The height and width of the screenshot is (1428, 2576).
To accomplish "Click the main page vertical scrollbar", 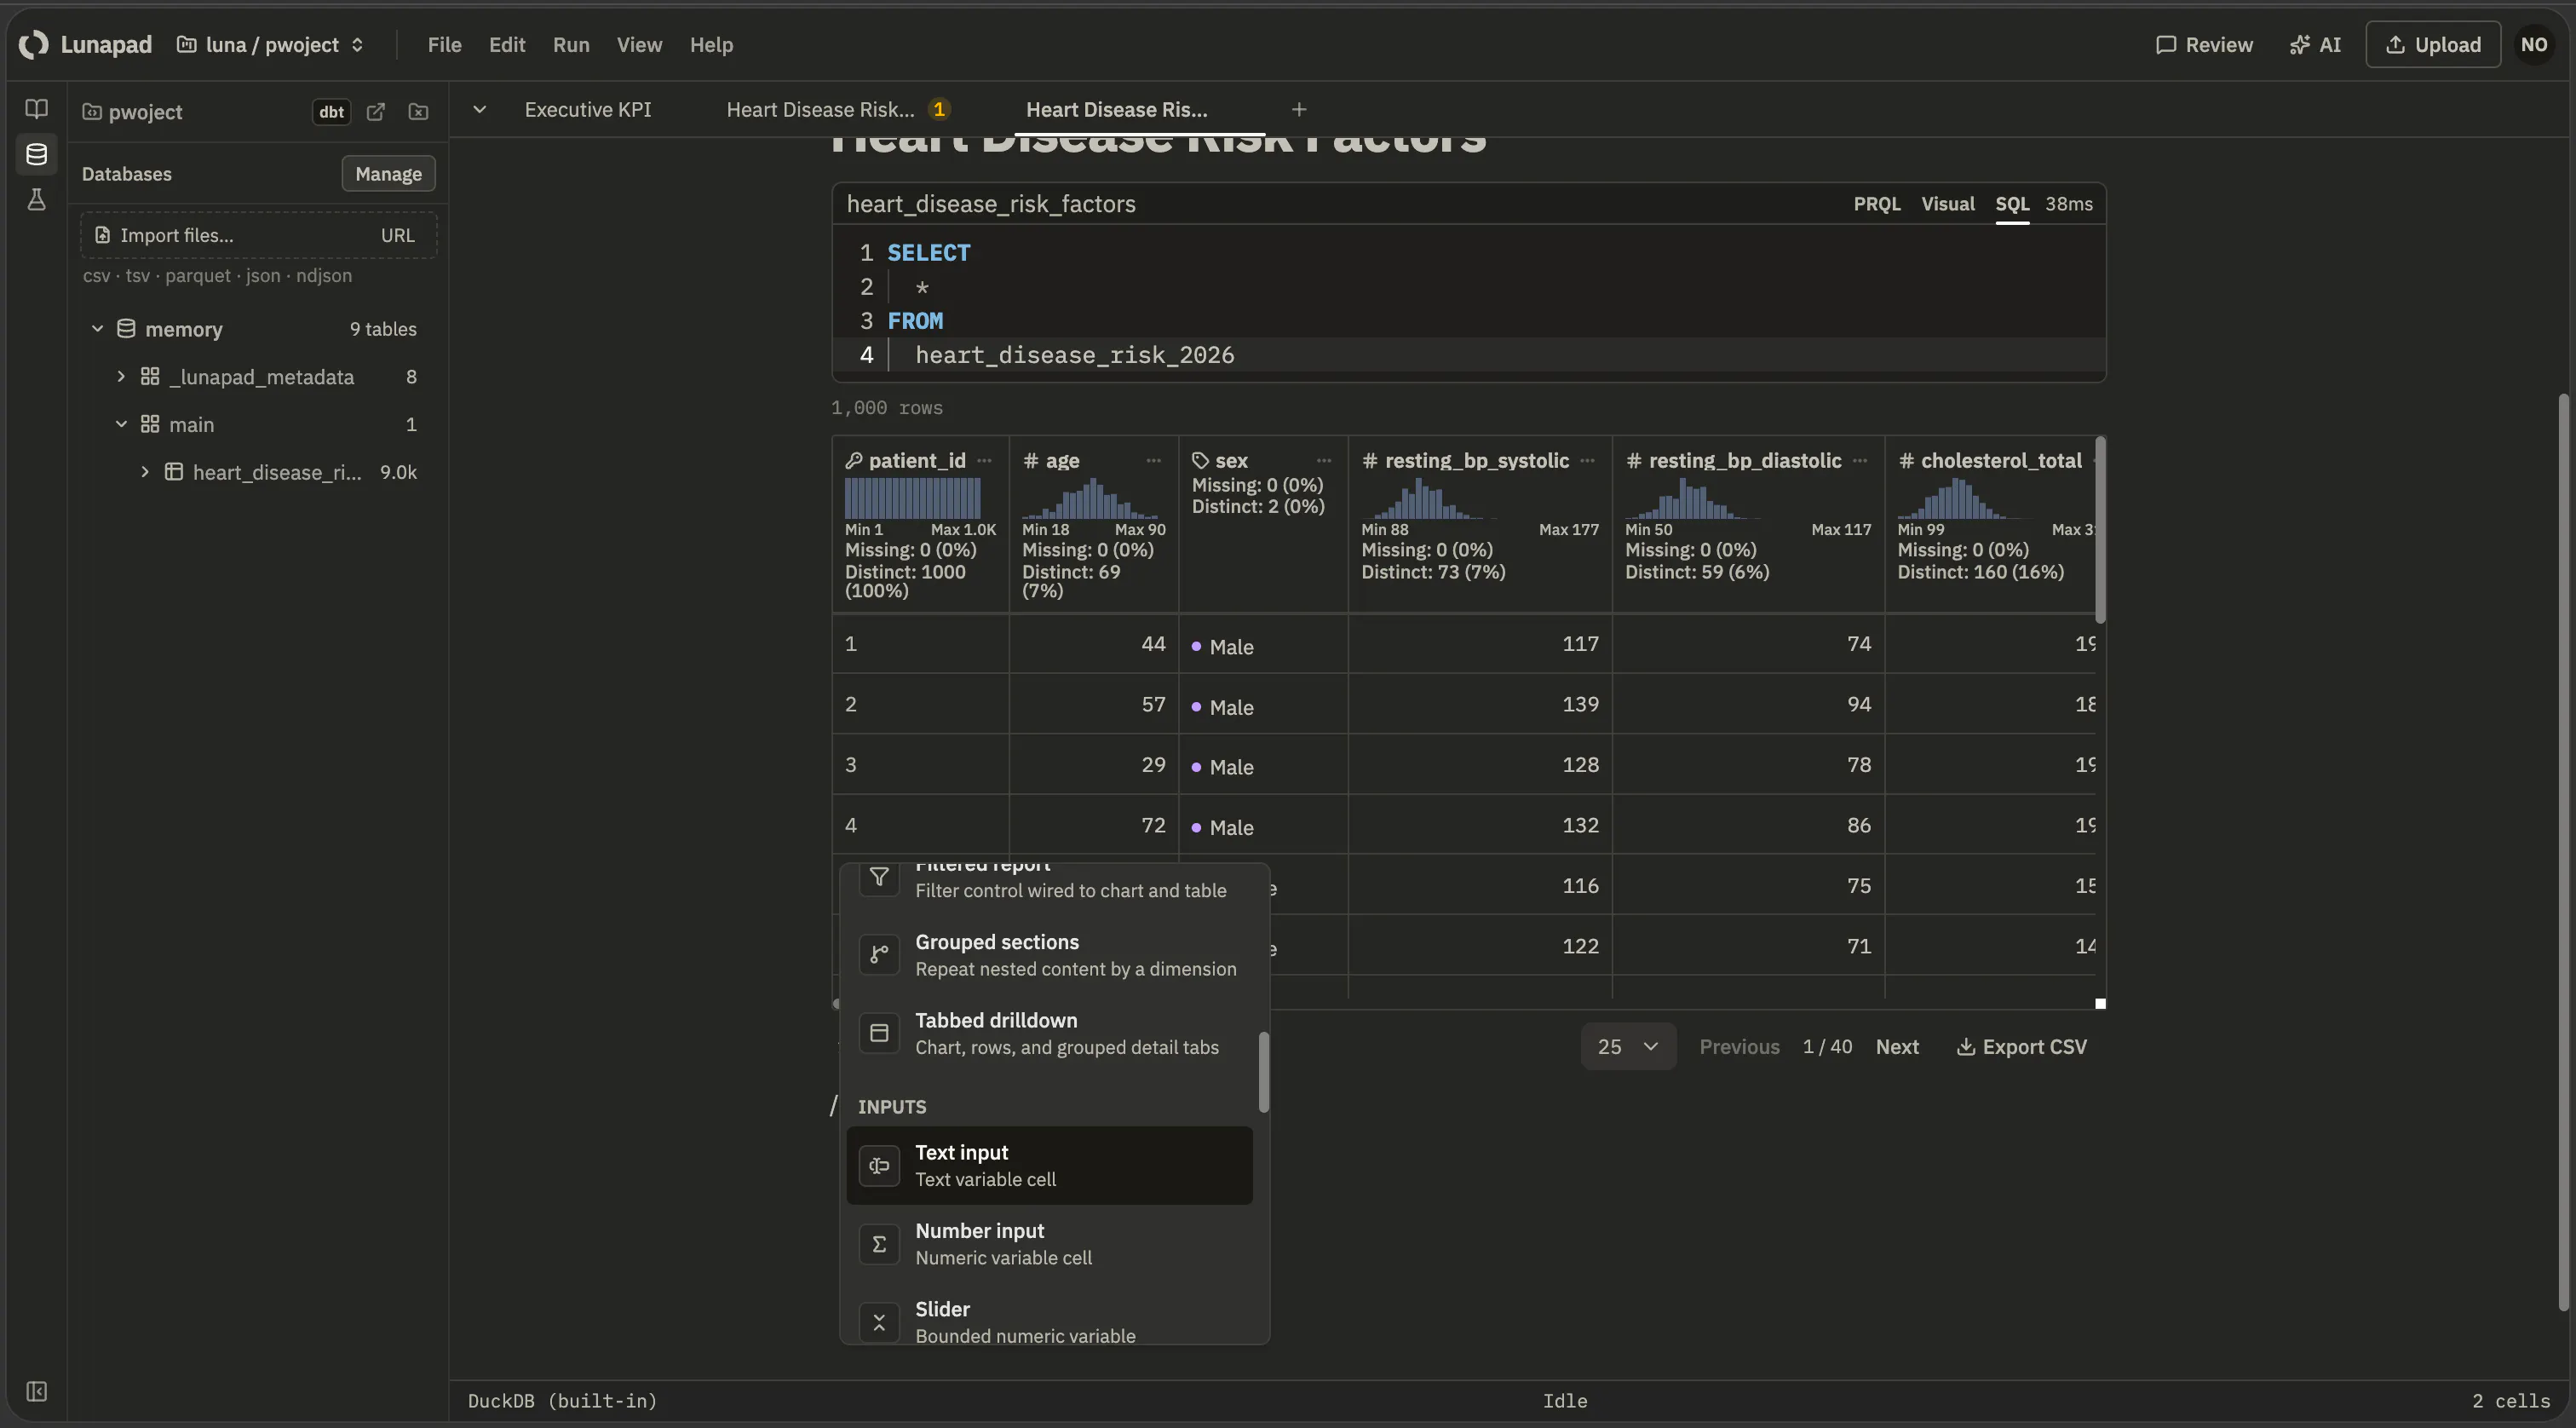I will click(2562, 850).
